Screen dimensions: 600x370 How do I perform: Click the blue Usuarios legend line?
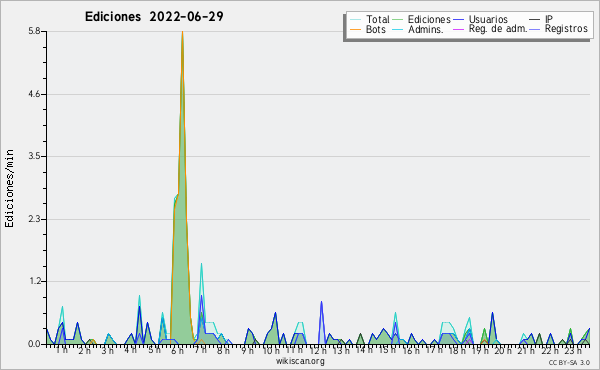click(x=458, y=20)
